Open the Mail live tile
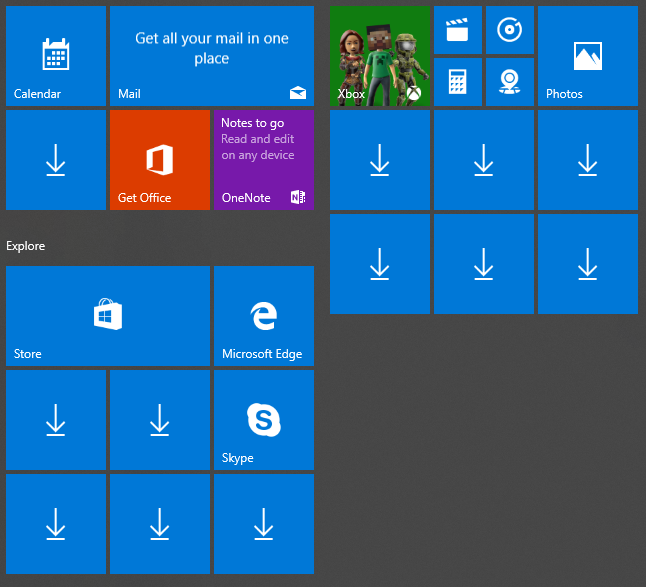 (x=212, y=56)
